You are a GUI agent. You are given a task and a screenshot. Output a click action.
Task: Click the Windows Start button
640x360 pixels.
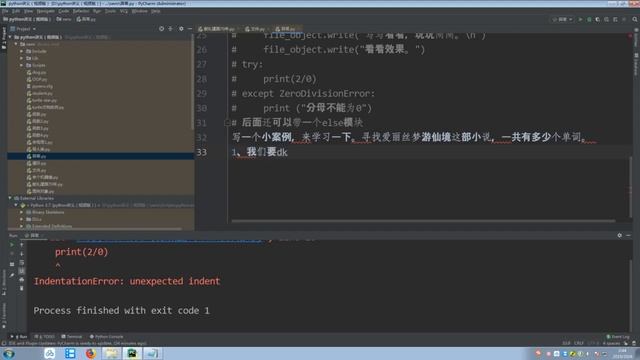[9, 353]
